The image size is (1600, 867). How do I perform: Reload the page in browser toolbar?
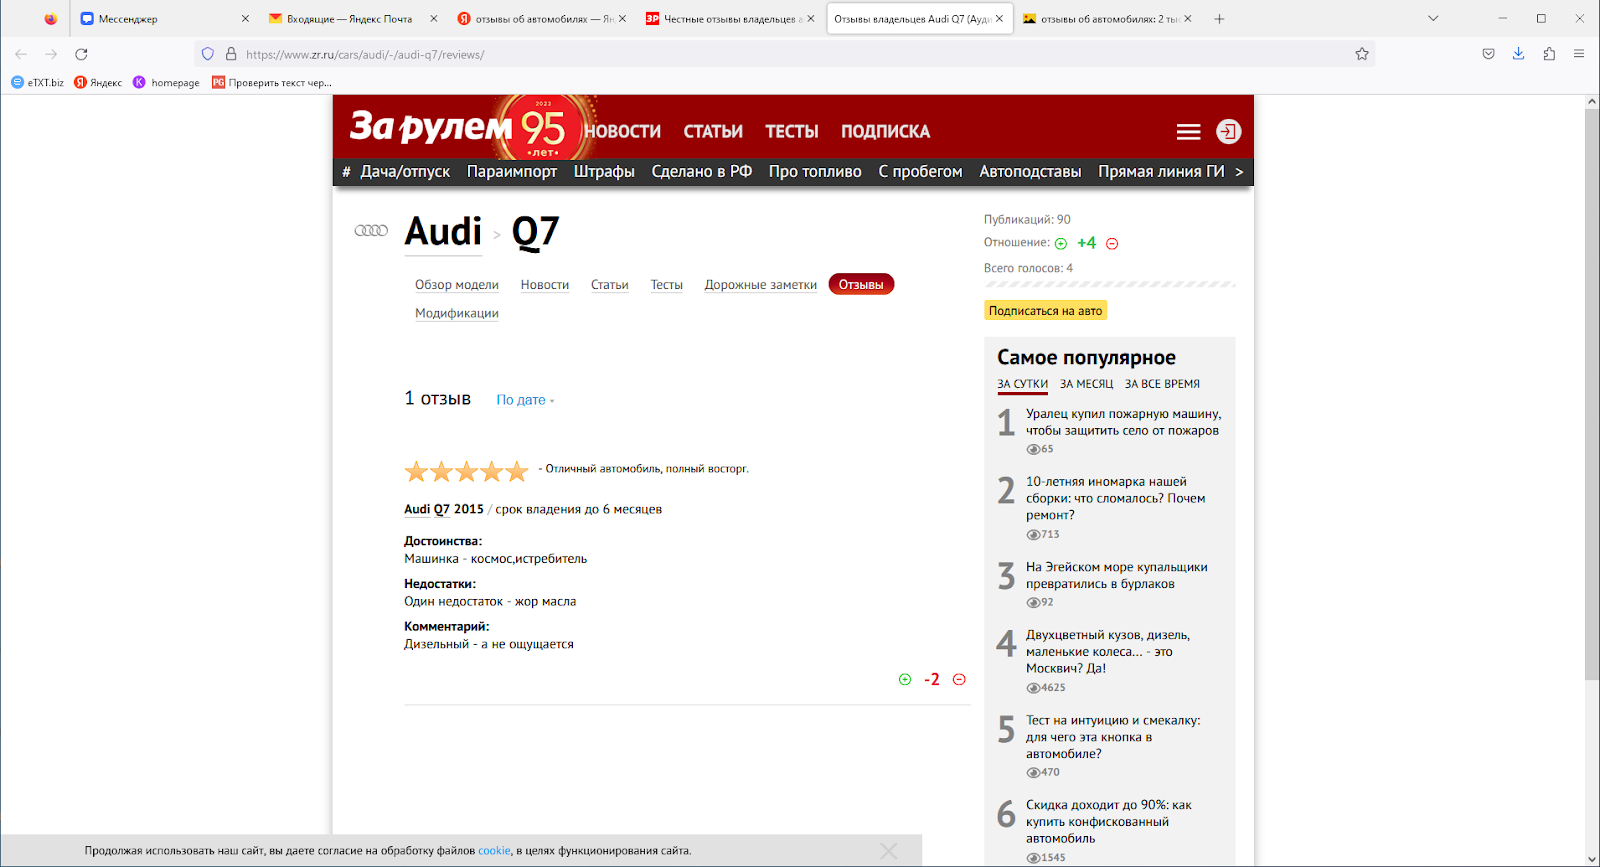[x=81, y=54]
